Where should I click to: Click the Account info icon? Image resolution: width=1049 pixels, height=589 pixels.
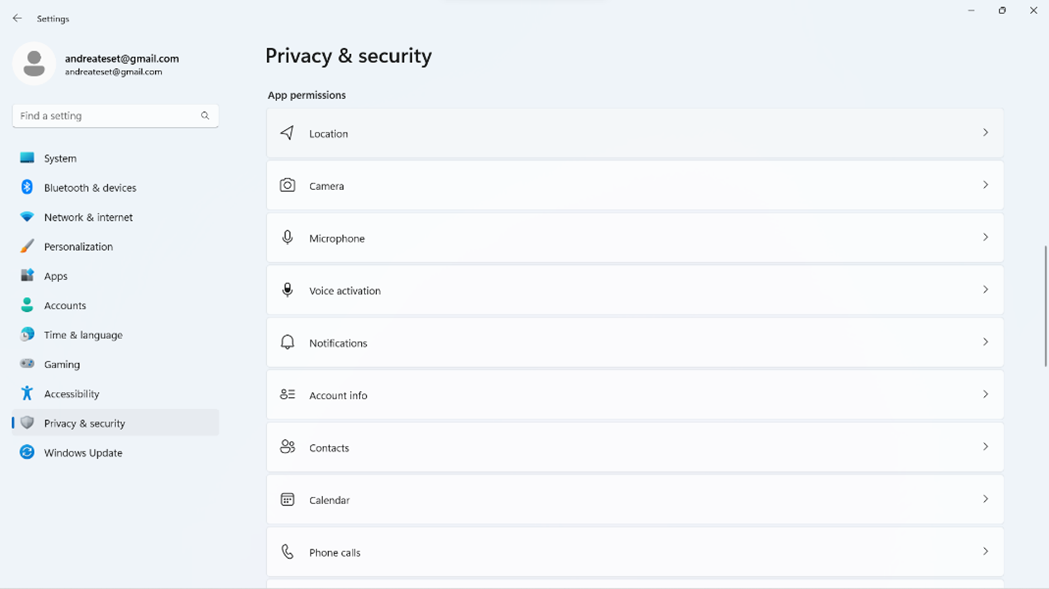(x=287, y=395)
